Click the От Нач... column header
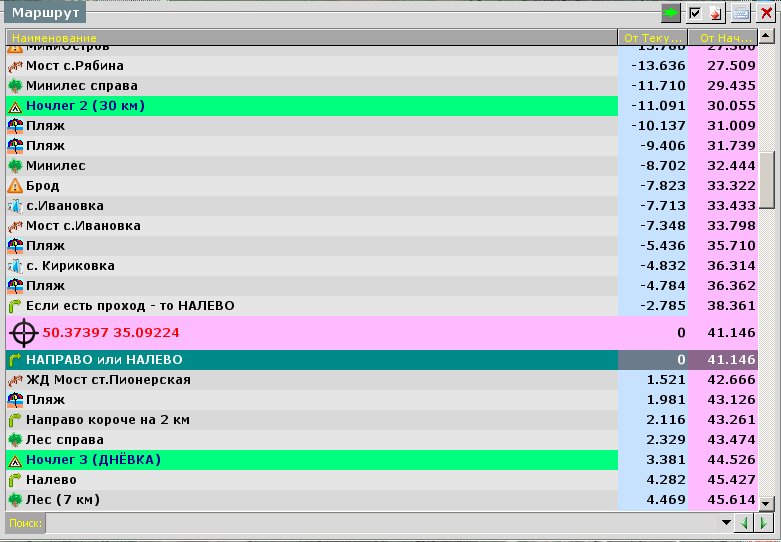781x542 pixels. [x=723, y=38]
